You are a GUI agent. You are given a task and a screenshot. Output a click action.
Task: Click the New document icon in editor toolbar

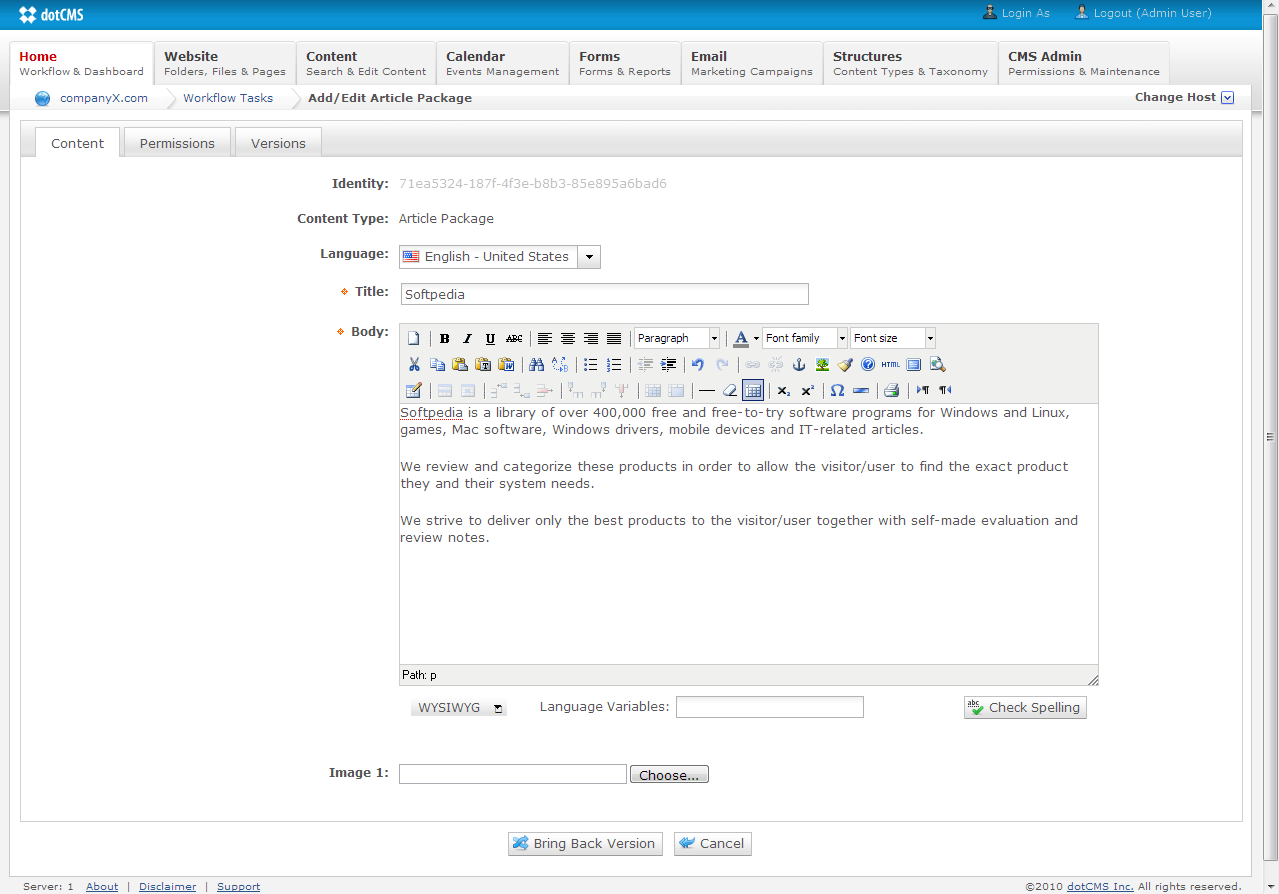point(413,338)
